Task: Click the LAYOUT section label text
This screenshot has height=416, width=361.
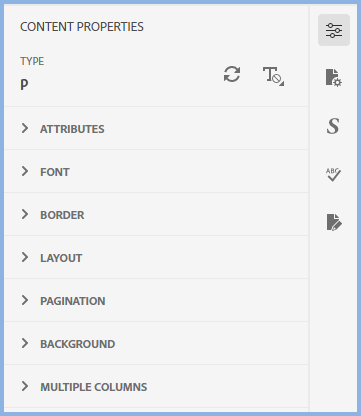Action: 61,258
